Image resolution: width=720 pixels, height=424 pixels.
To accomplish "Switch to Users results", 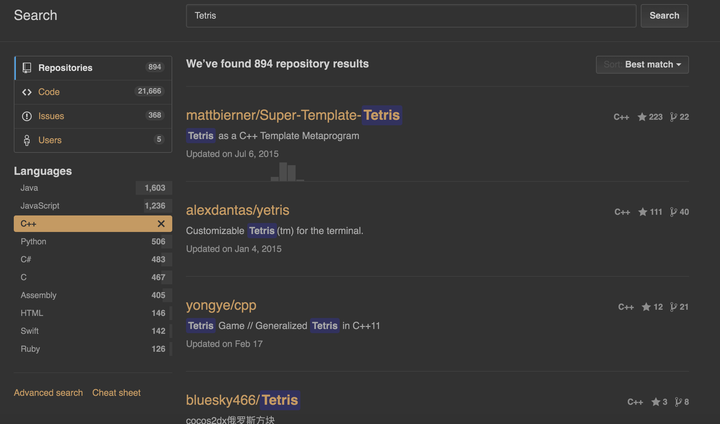I will tap(93, 140).
